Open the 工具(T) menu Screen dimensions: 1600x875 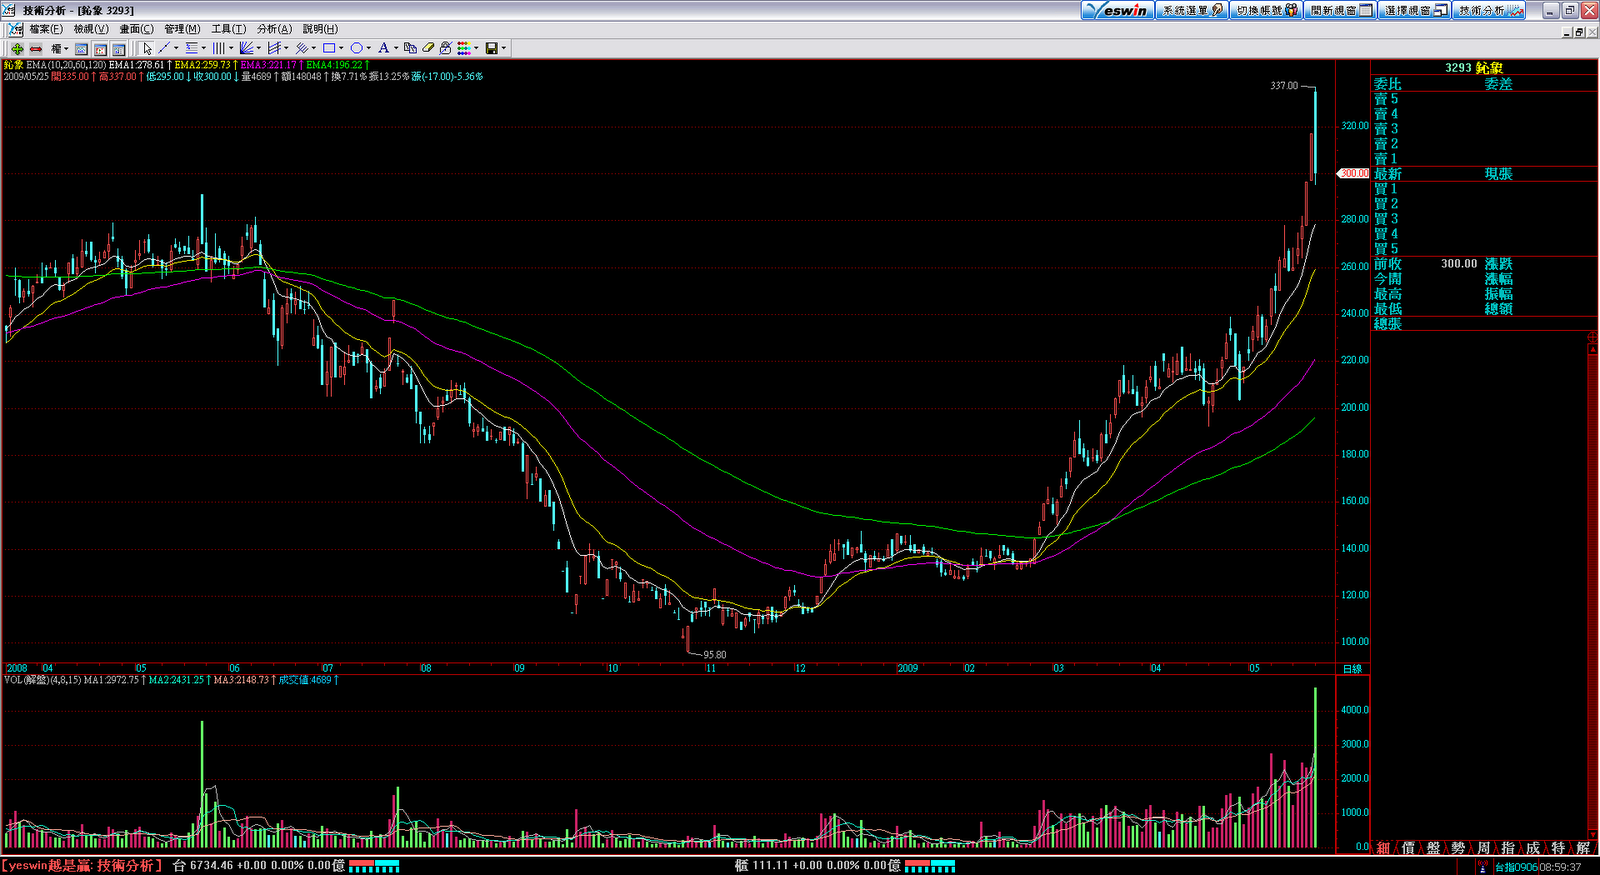coord(228,29)
